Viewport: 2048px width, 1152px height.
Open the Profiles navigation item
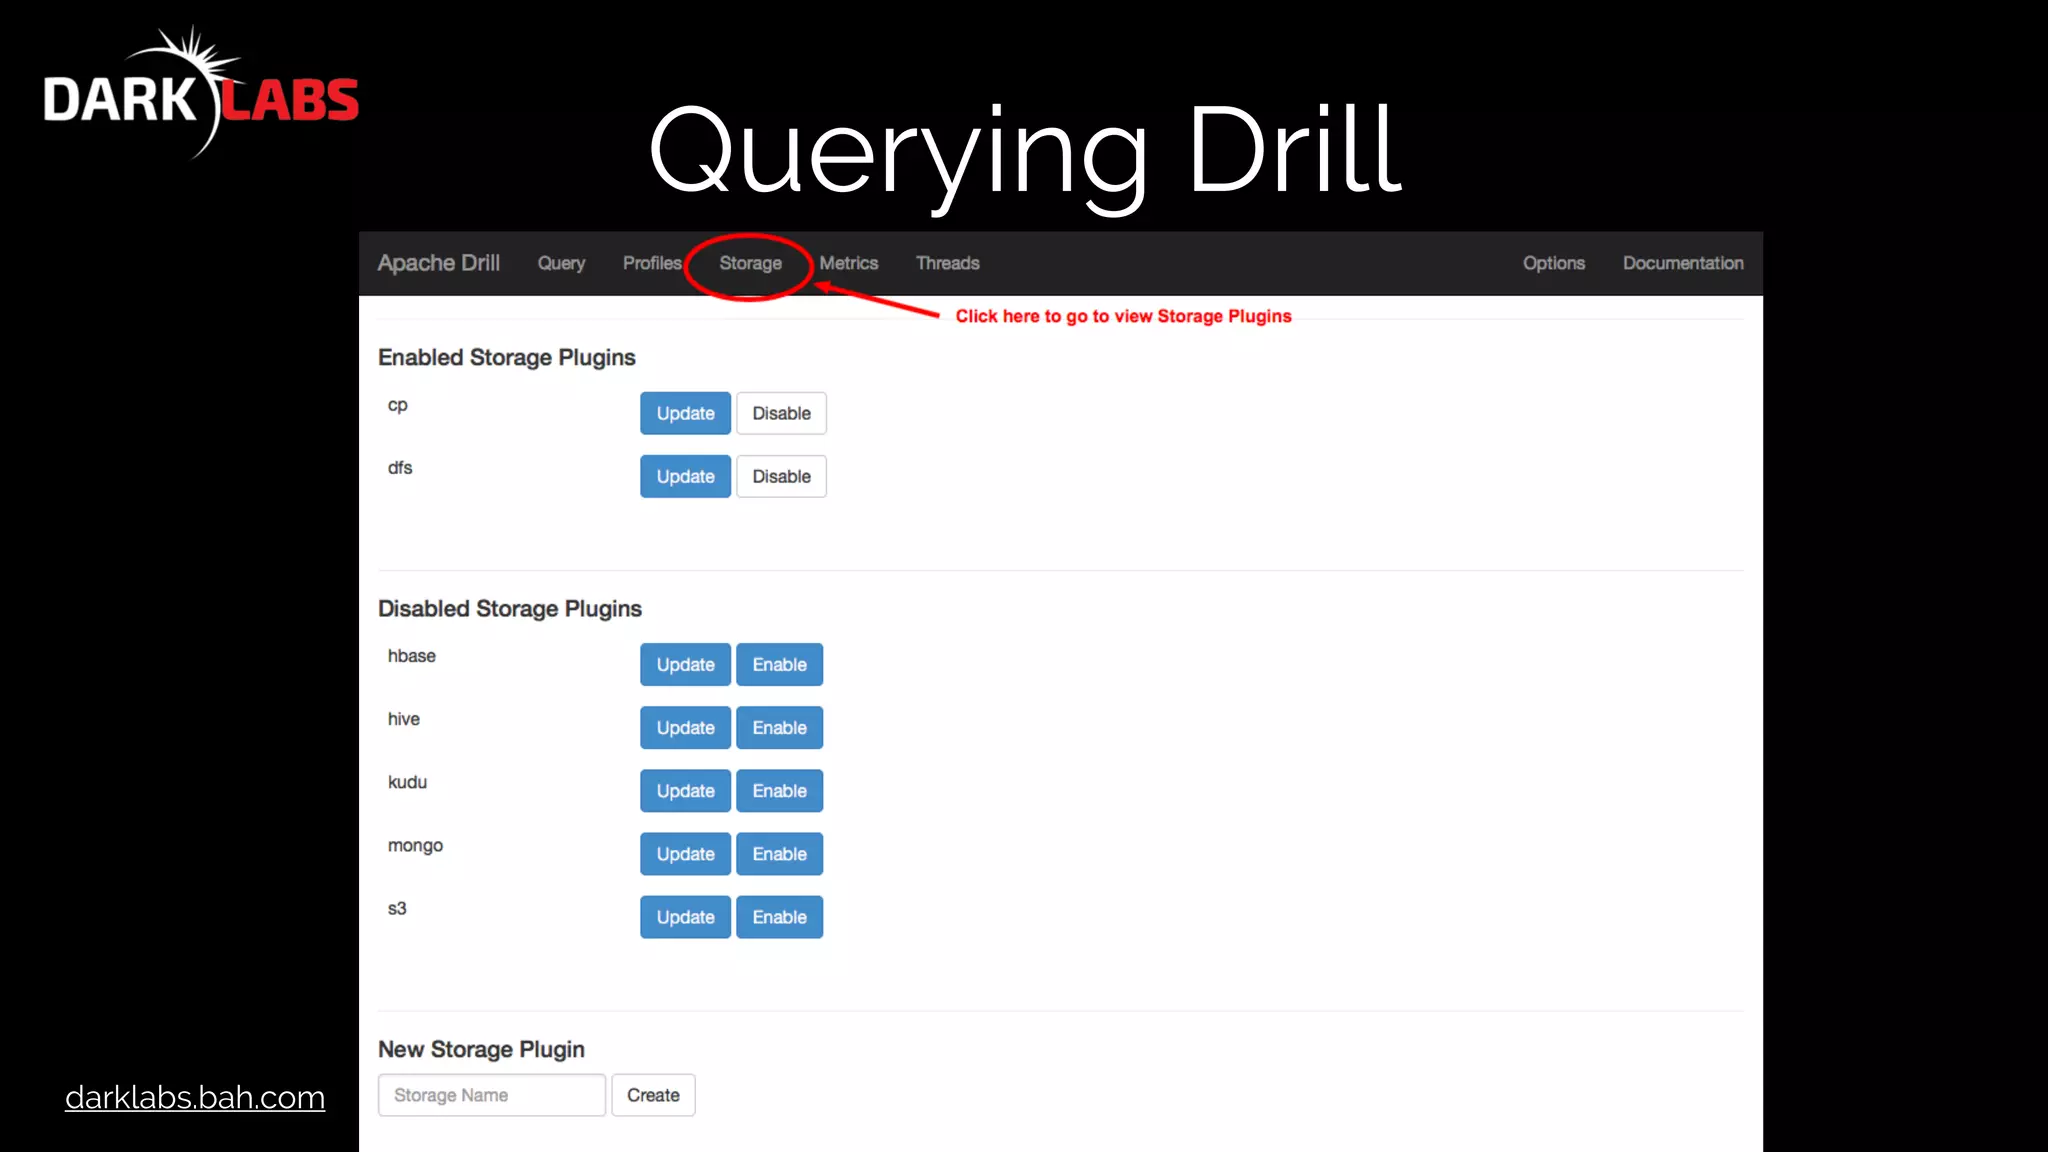tap(652, 263)
